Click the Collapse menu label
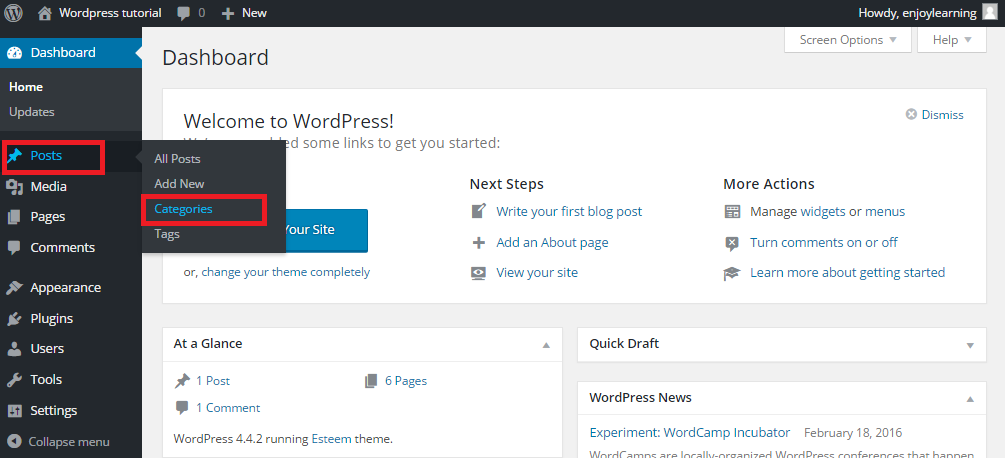The height and width of the screenshot is (458, 1005). click(x=69, y=442)
